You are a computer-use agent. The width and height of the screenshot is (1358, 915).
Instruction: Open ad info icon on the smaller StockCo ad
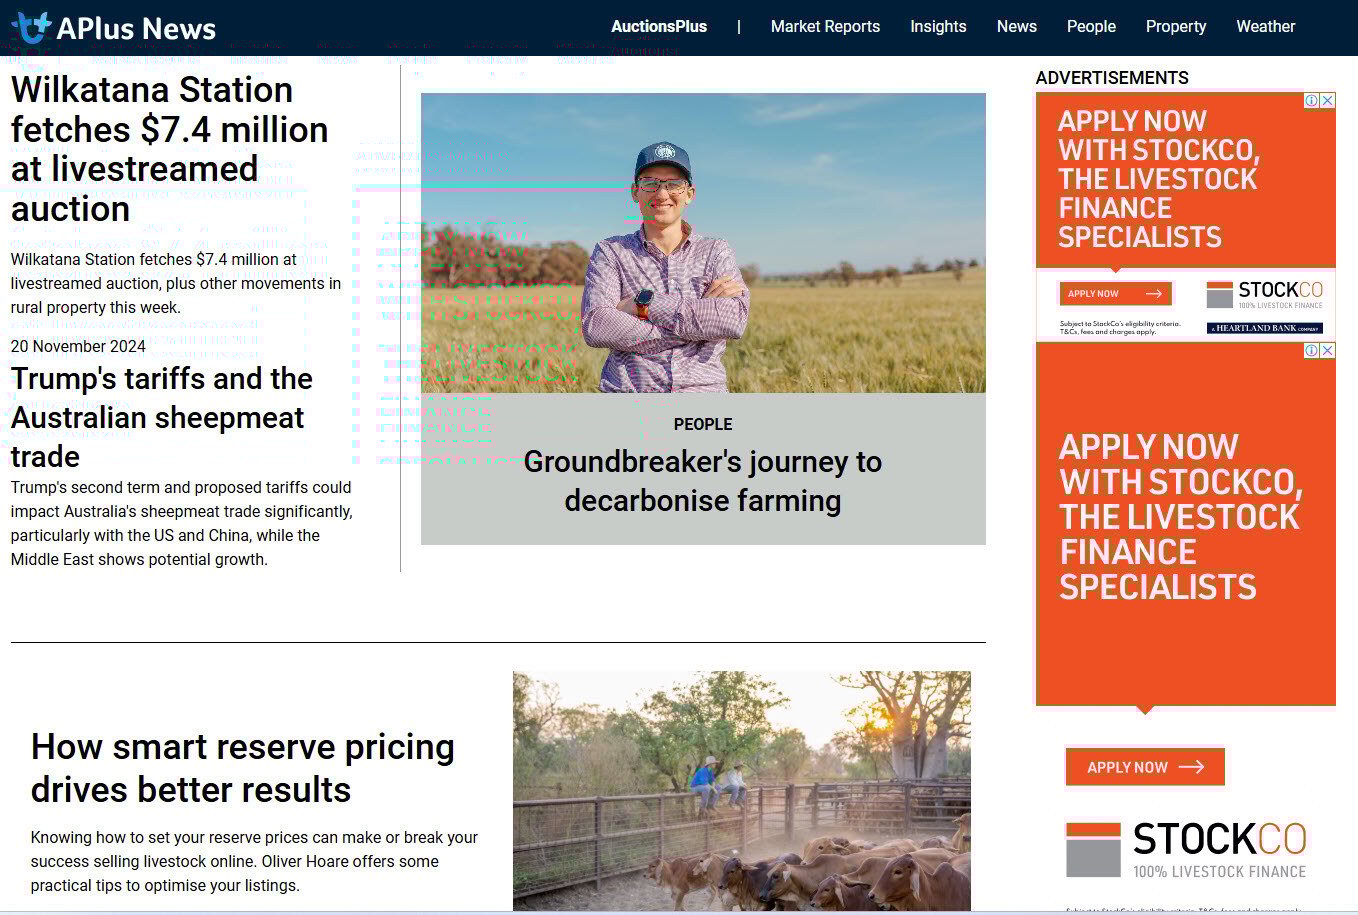point(1312,101)
